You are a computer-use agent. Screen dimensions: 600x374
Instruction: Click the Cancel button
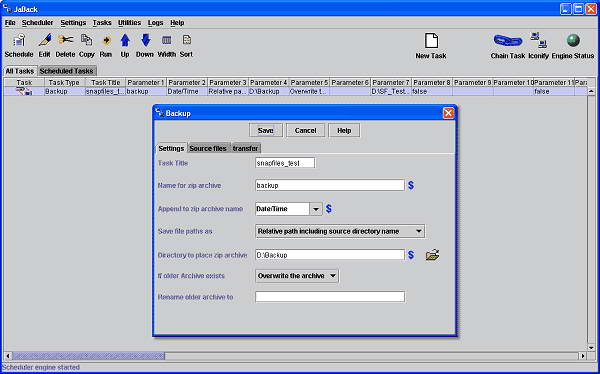click(x=305, y=131)
